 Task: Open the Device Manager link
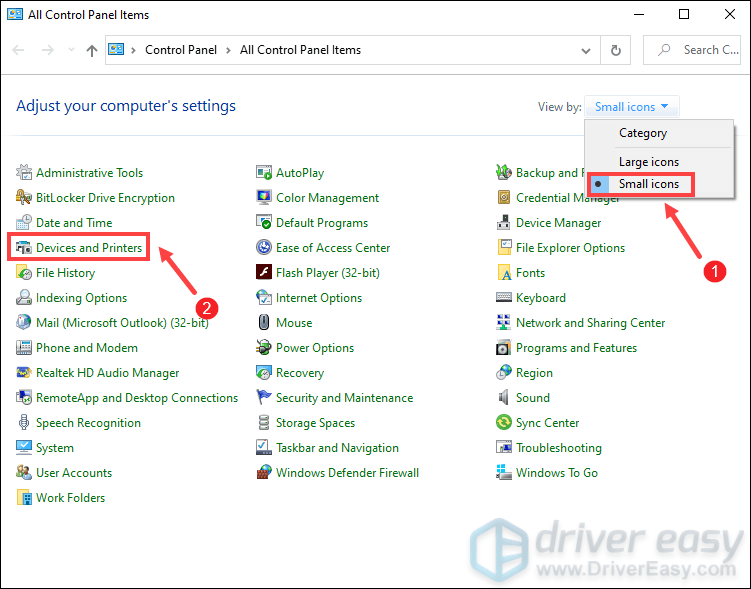pos(558,223)
